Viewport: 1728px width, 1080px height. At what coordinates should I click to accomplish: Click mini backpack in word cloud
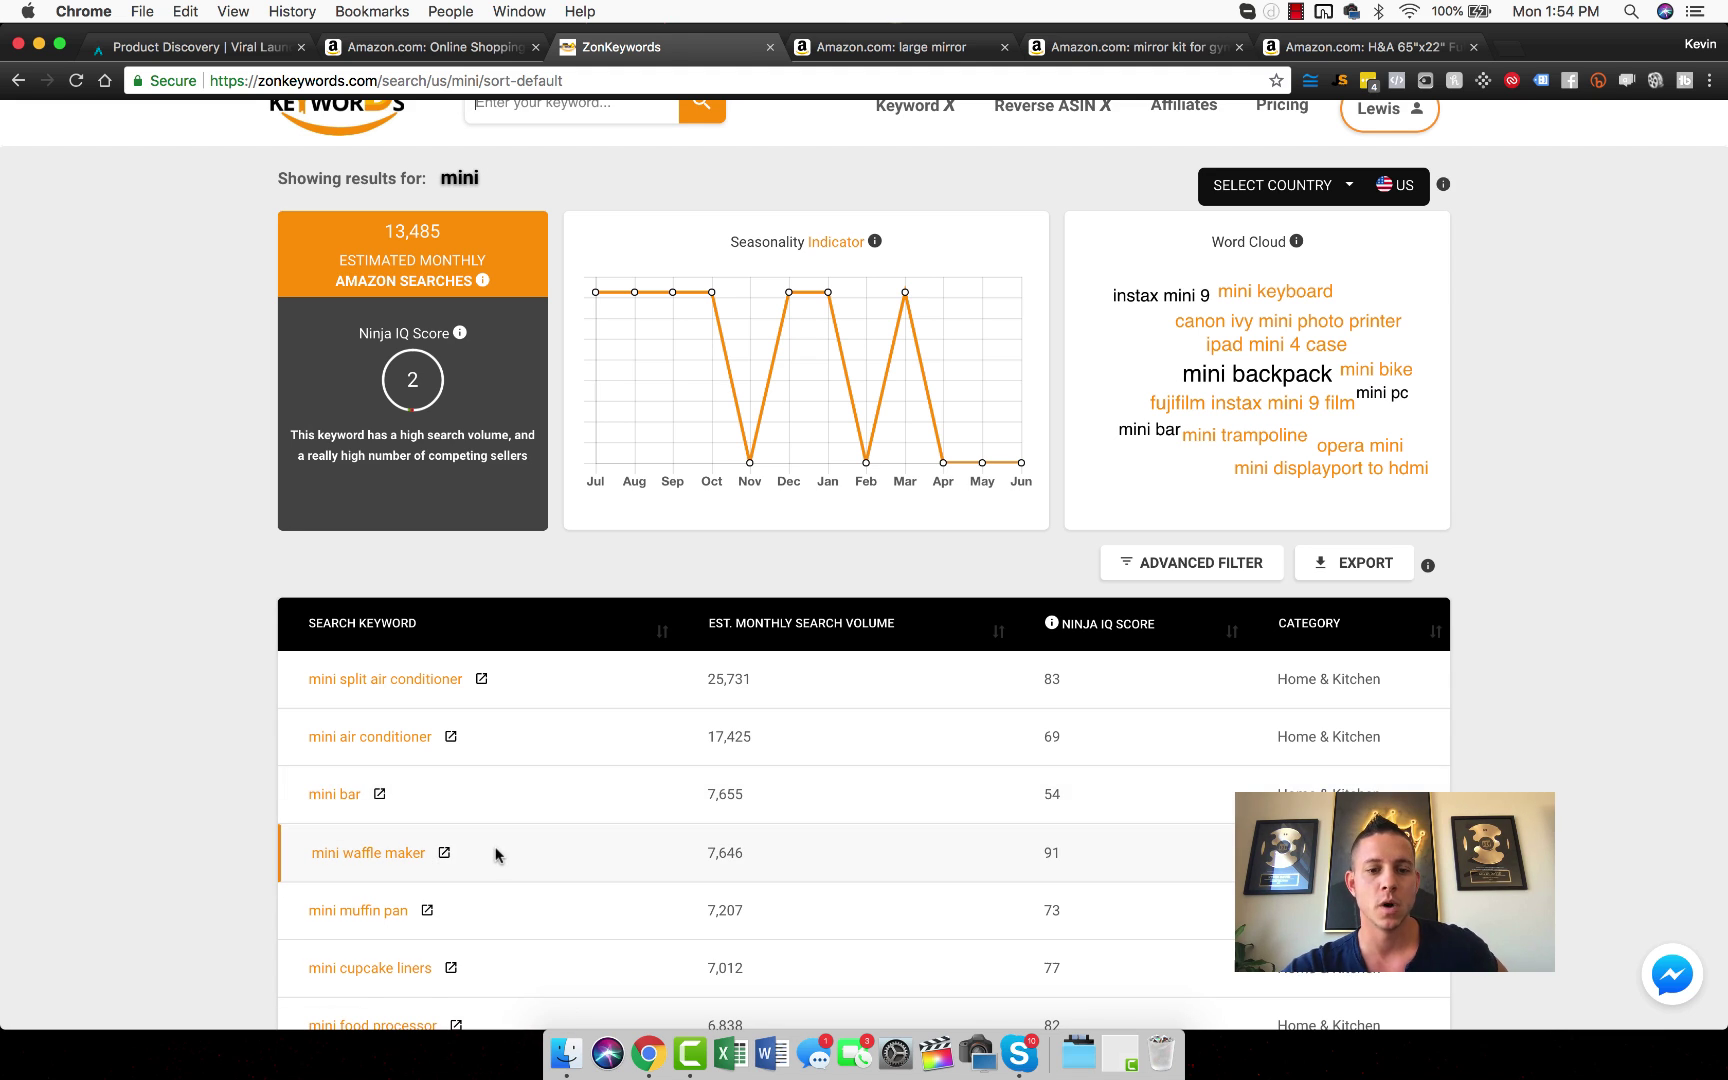[1257, 374]
